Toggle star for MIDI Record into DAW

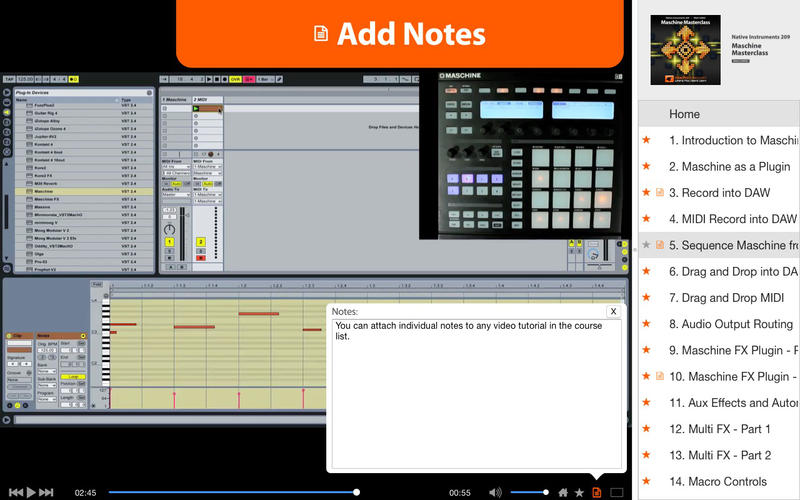(x=646, y=218)
